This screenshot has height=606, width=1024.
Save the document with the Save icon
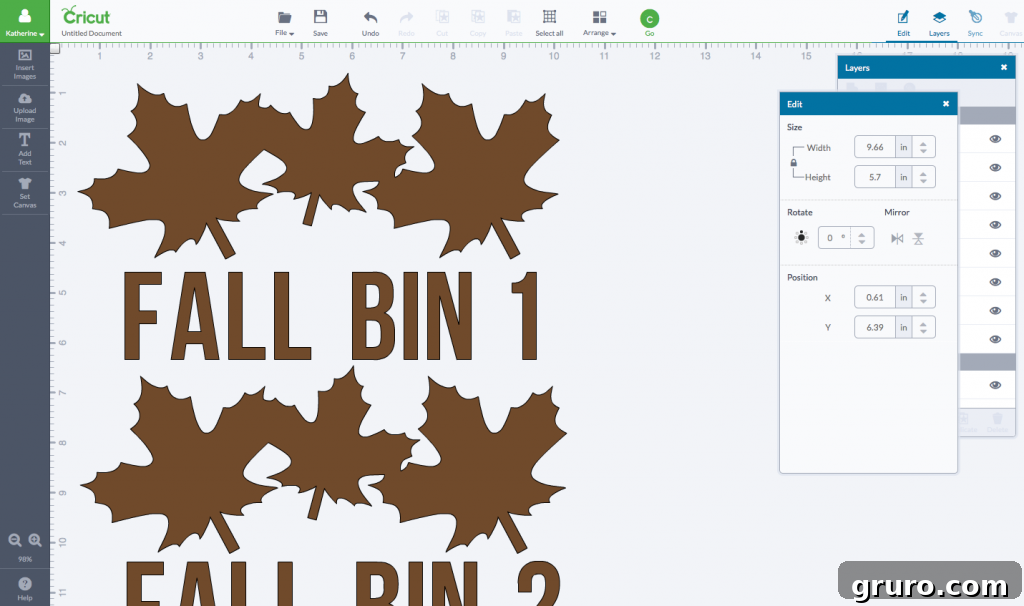pyautogui.click(x=320, y=22)
